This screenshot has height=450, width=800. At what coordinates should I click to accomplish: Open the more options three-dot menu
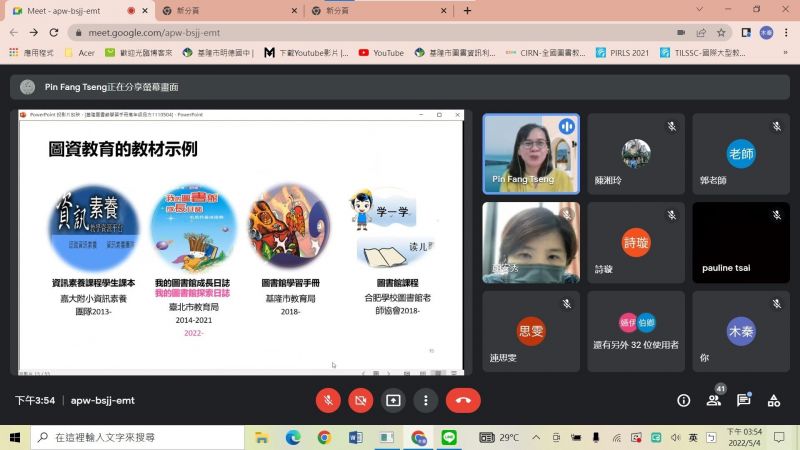pyautogui.click(x=427, y=400)
